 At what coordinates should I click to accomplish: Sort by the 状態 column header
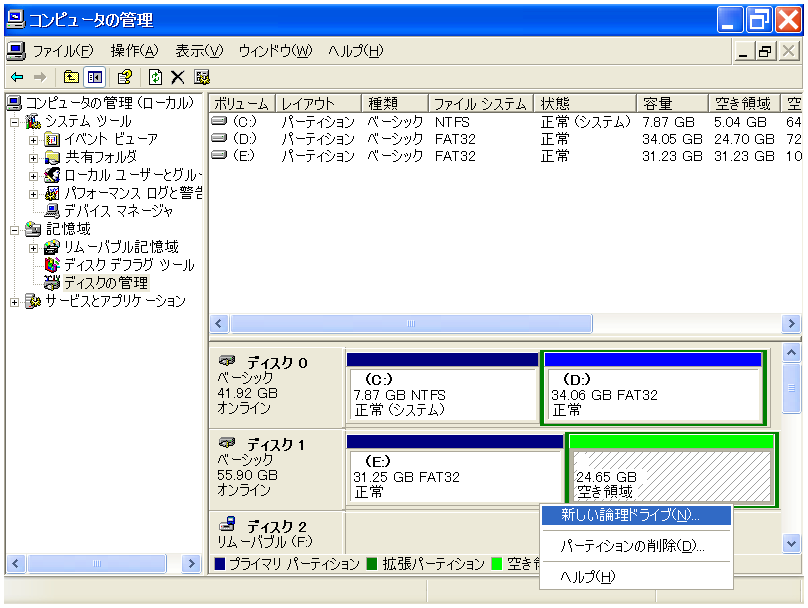585,104
